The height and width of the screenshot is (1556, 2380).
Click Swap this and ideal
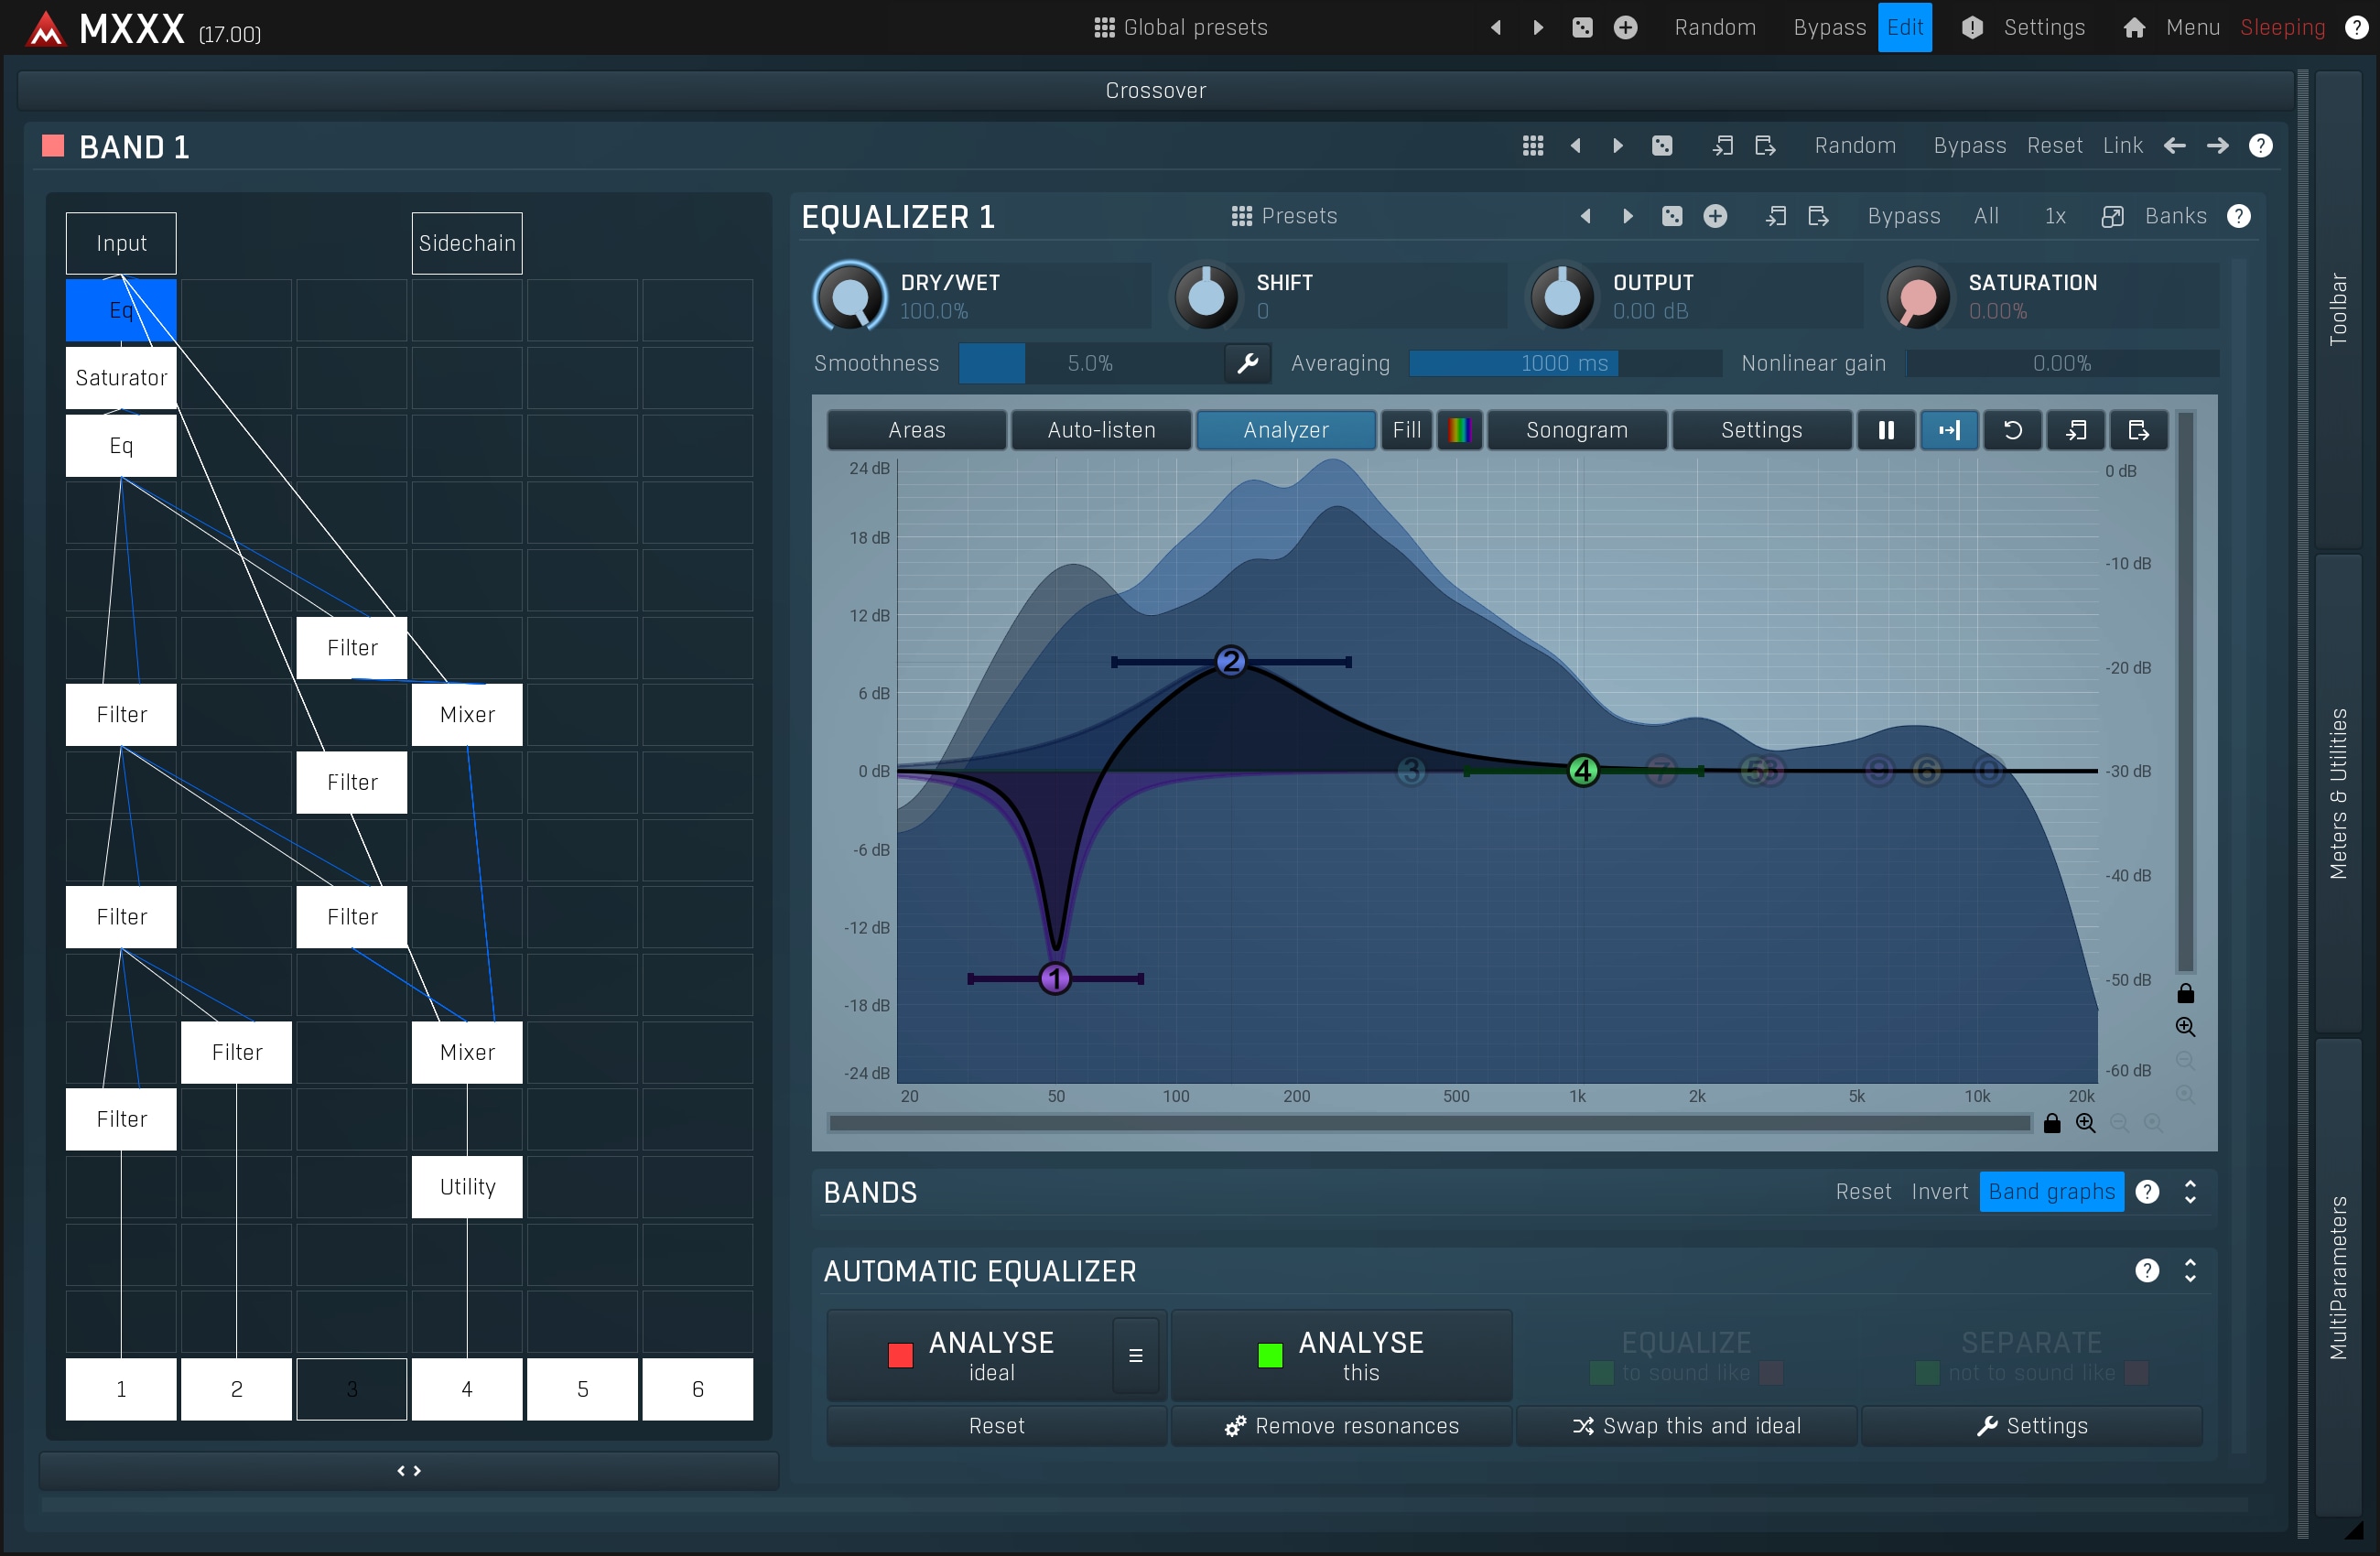click(1686, 1426)
